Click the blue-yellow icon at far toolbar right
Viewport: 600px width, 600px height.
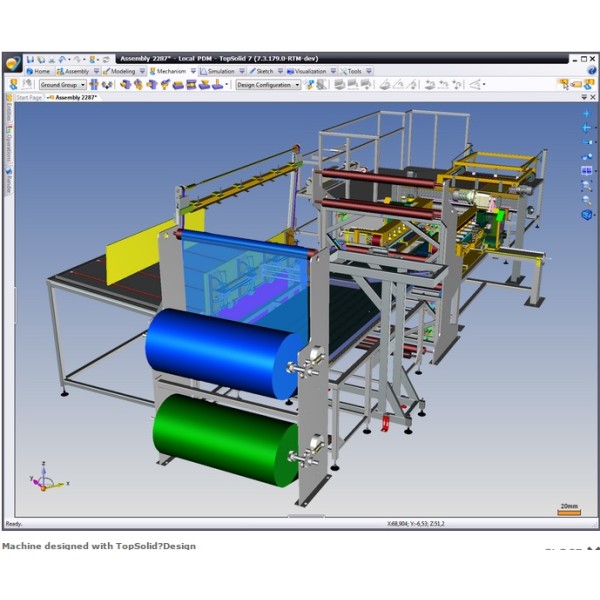589,84
